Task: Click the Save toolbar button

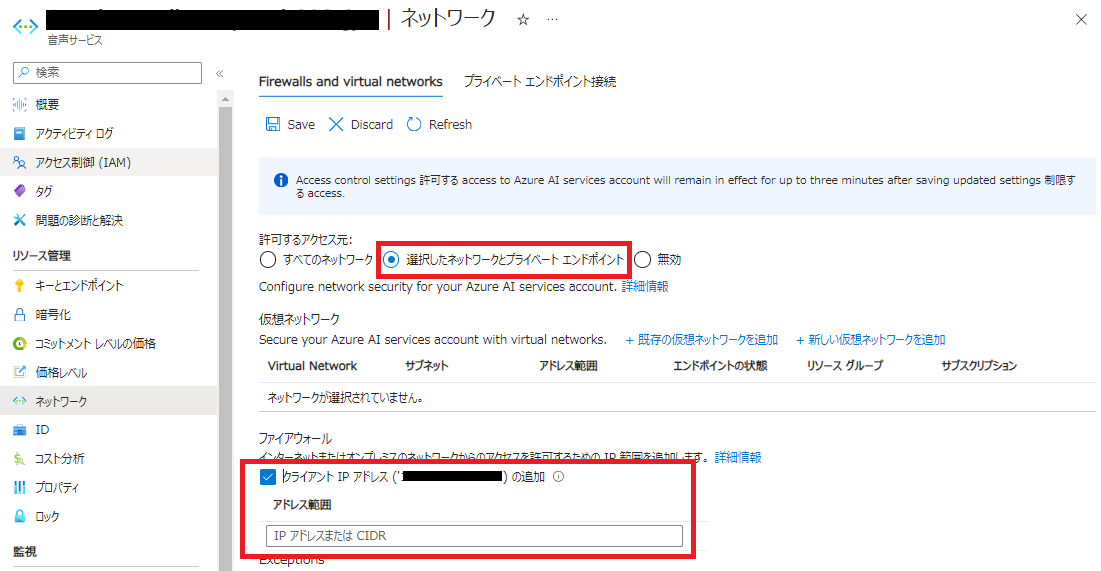Action: [290, 124]
